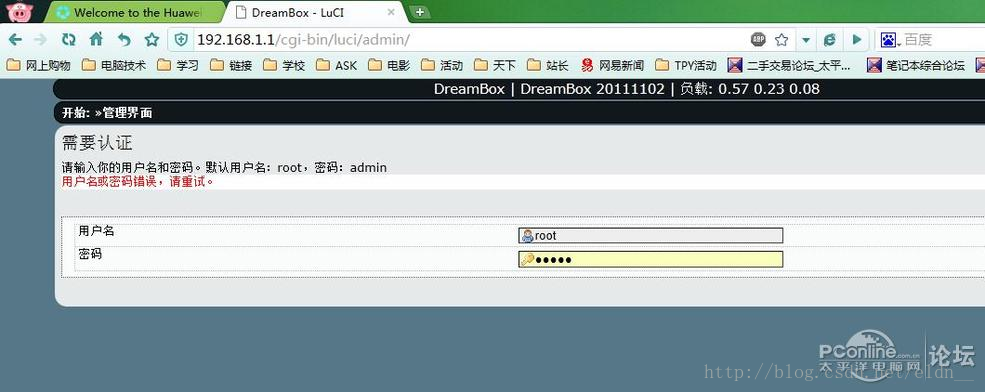Click the 密码 password field
The width and height of the screenshot is (985, 392).
(x=650, y=259)
